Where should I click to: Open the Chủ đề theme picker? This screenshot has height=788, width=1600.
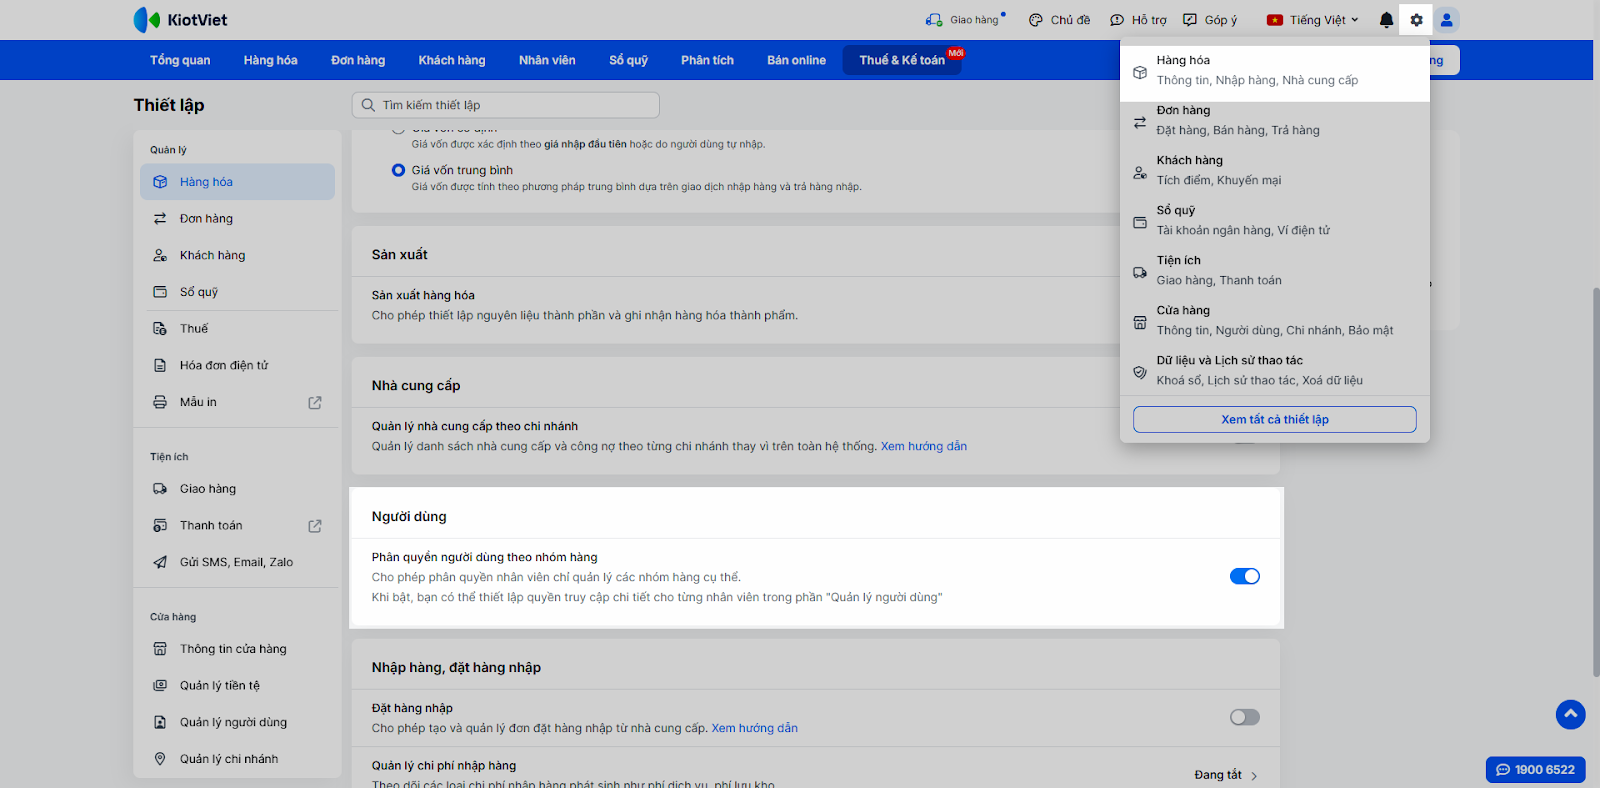pos(1059,20)
